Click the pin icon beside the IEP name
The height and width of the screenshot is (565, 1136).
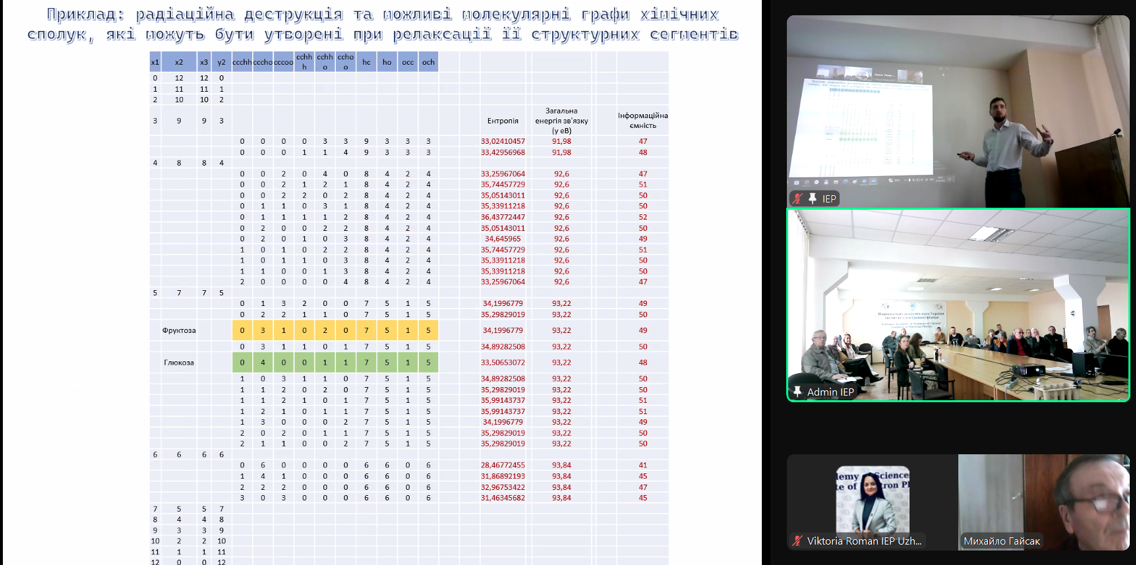tap(813, 198)
